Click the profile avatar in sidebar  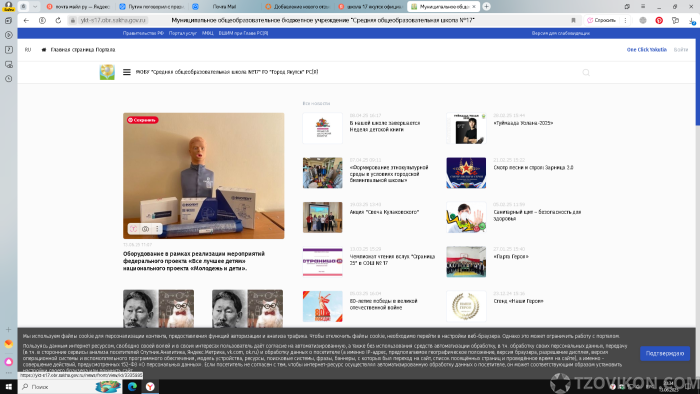click(8, 6)
